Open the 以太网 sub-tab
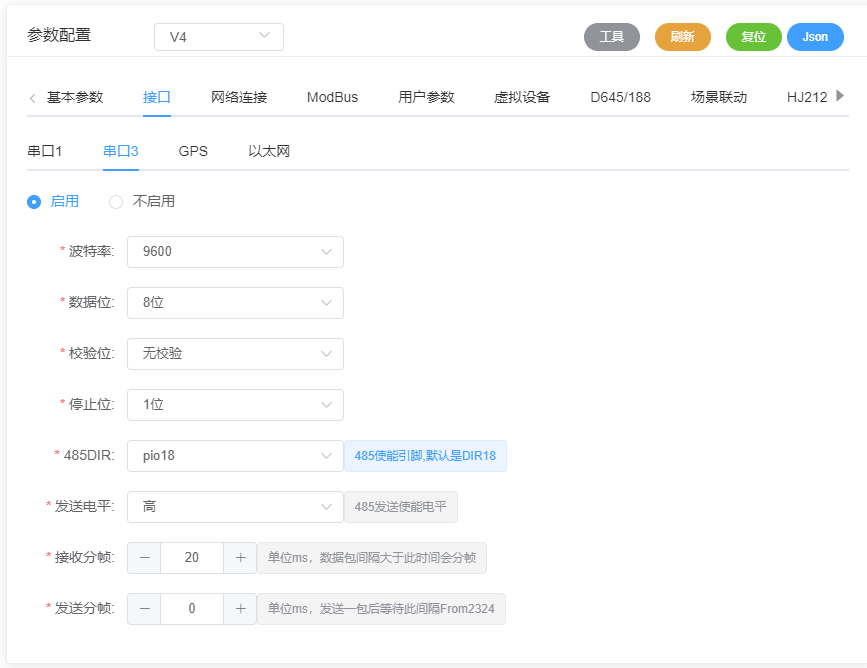 tap(269, 151)
